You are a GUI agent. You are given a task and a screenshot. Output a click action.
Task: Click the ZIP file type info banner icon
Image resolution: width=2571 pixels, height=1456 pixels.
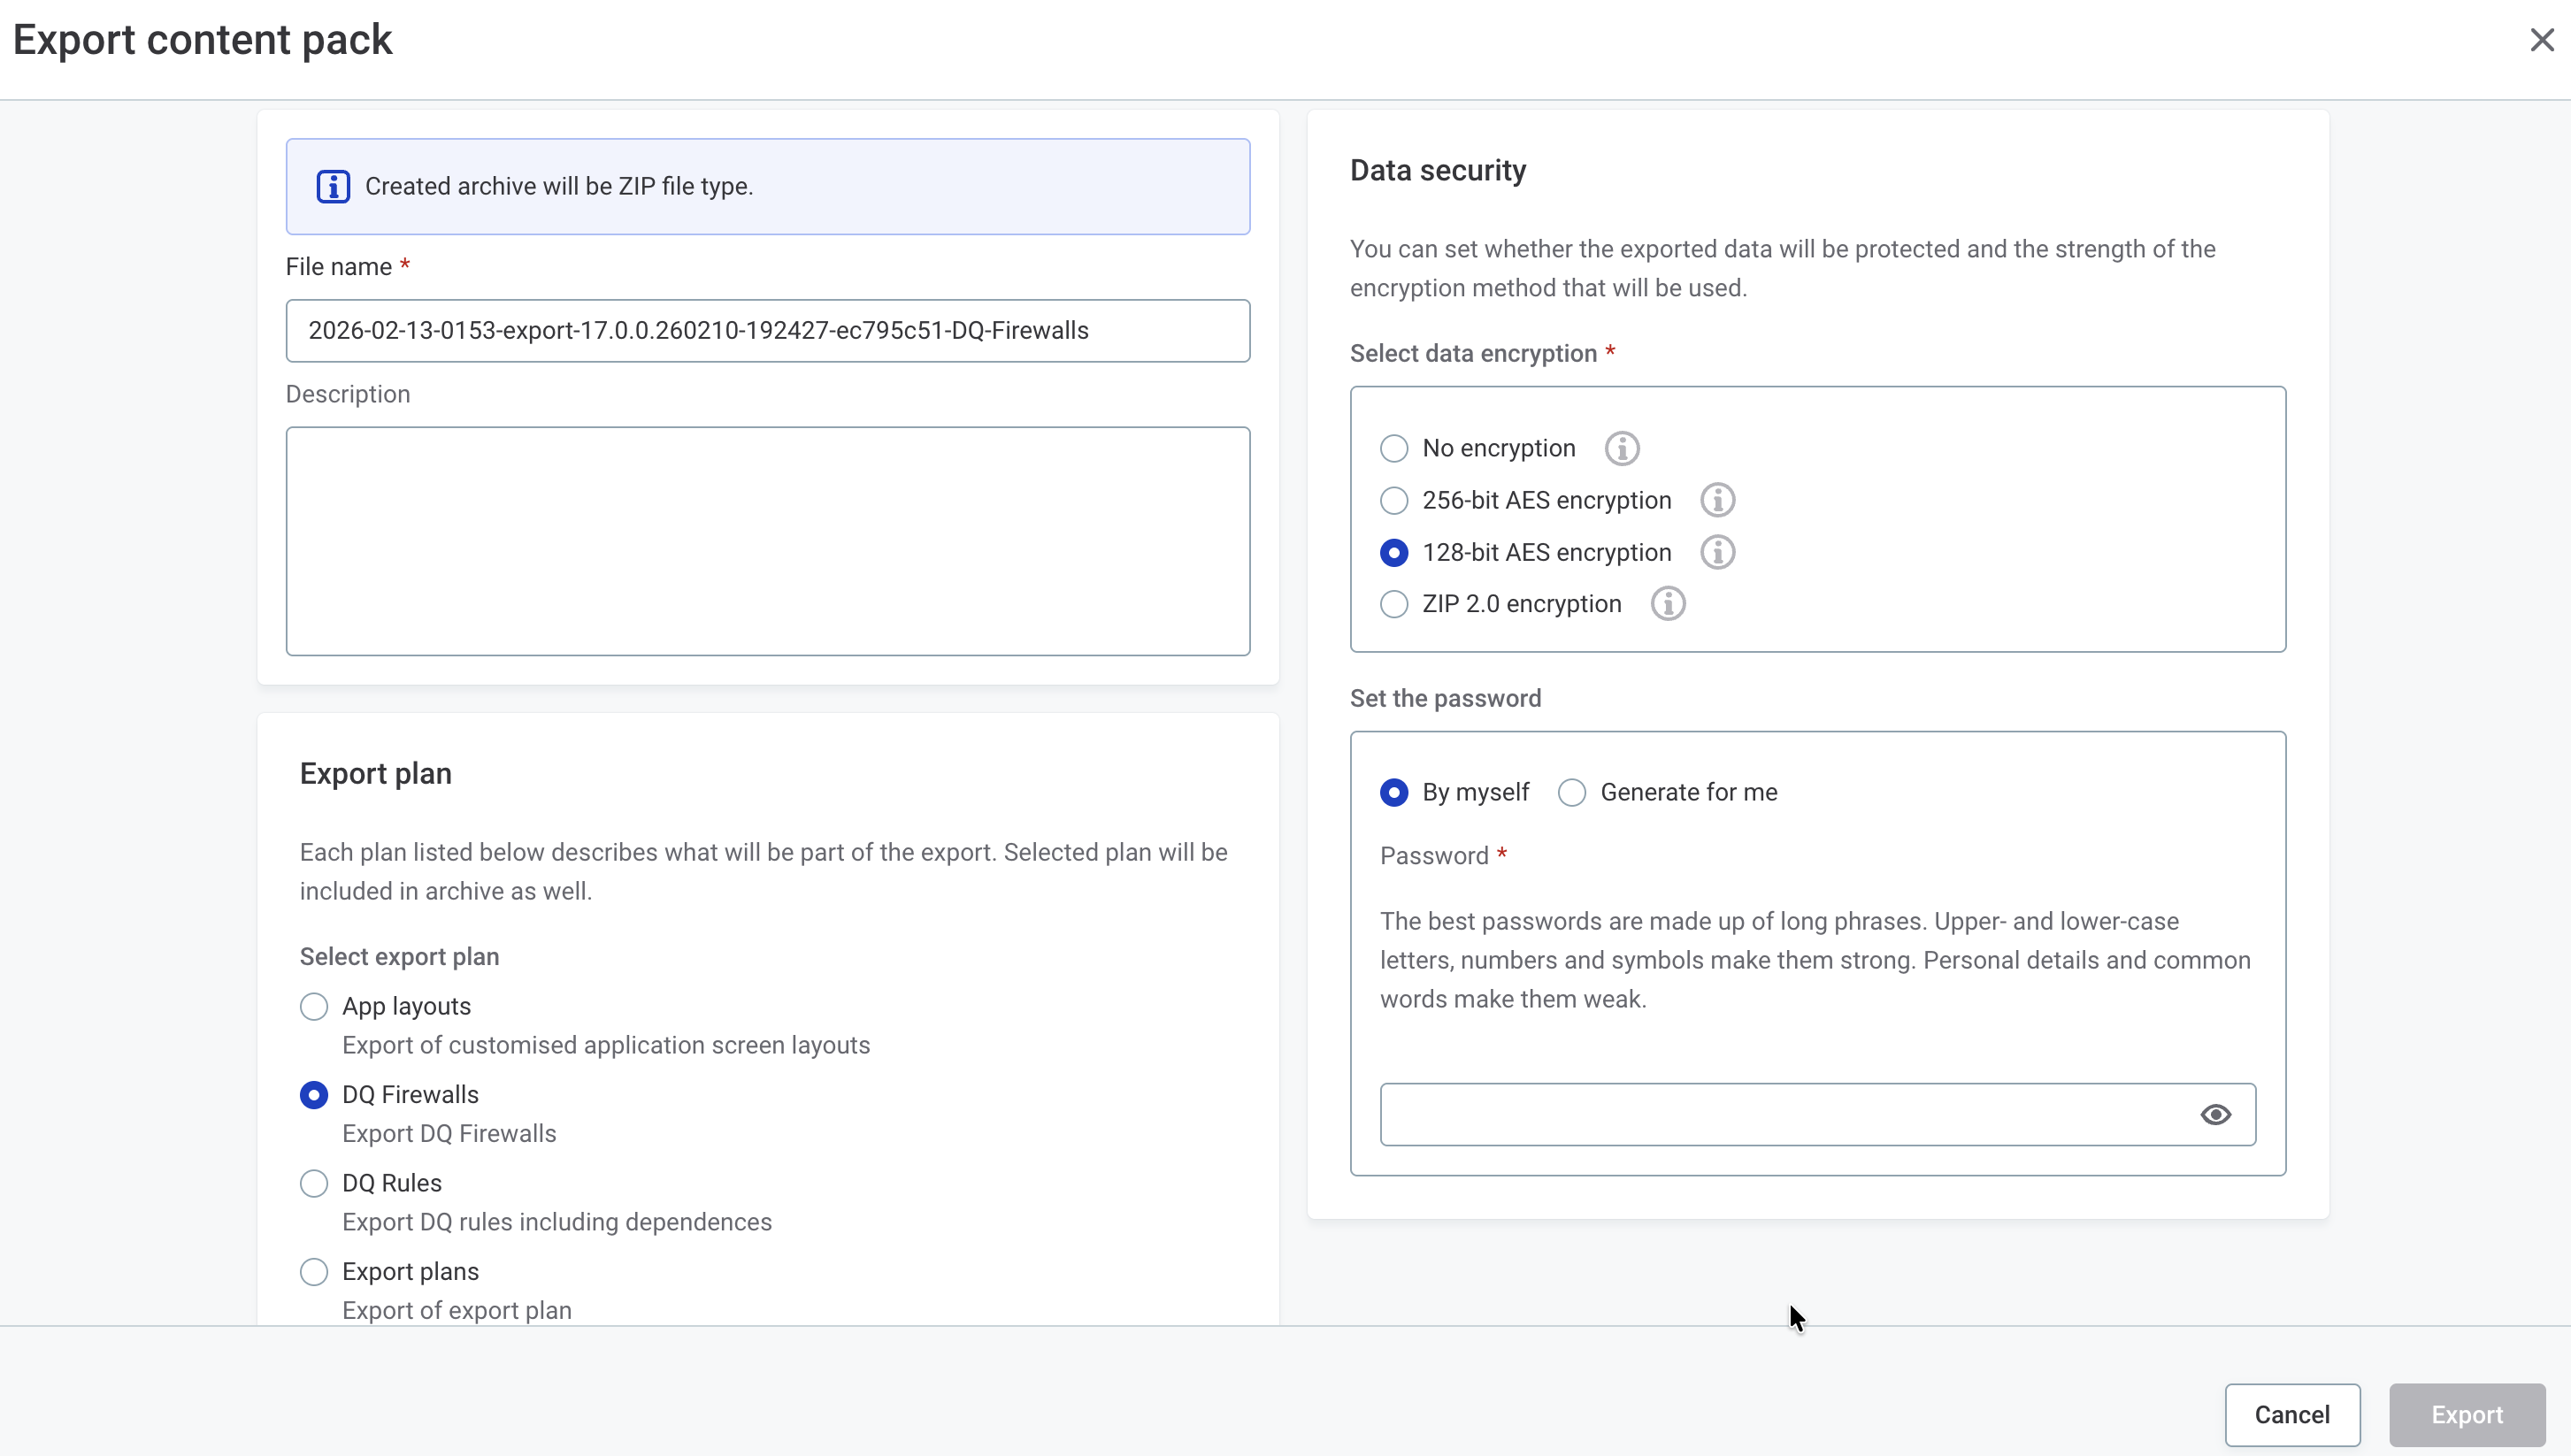tap(333, 187)
